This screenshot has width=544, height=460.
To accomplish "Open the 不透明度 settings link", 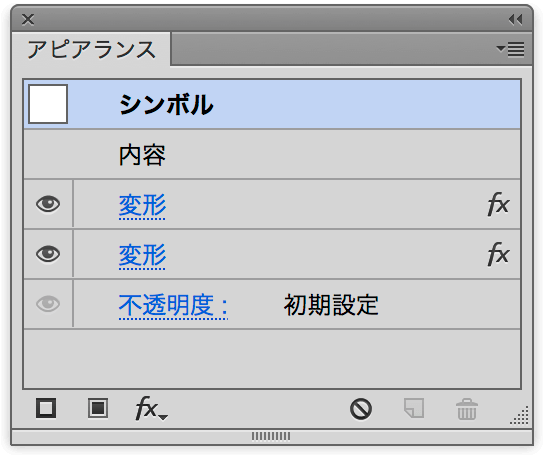I will coord(173,306).
